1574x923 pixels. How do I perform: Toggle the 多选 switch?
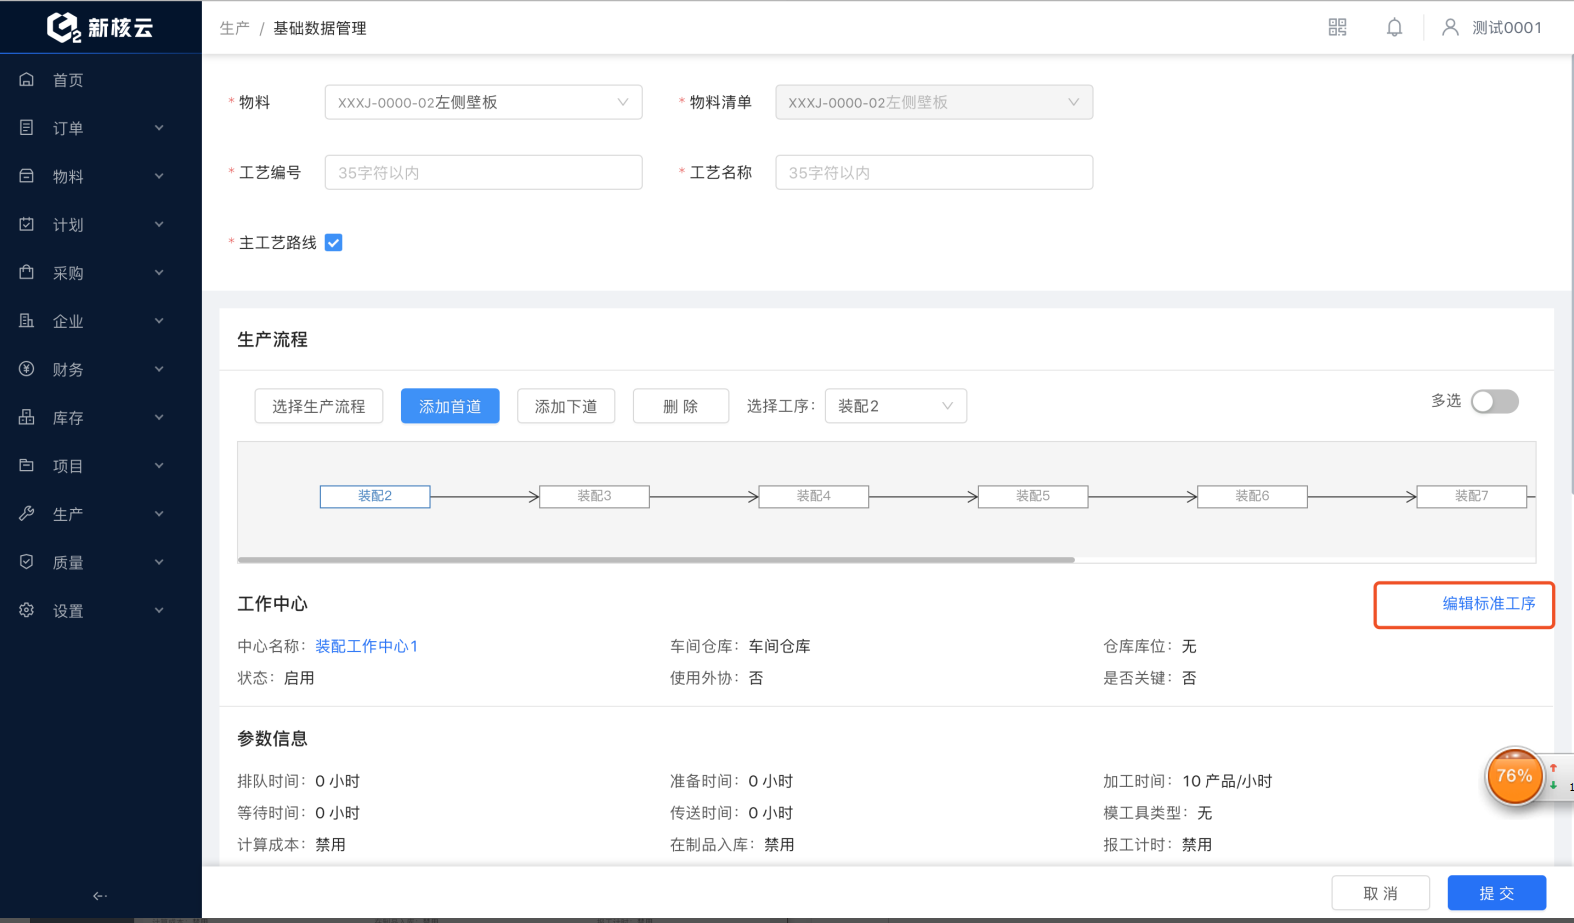point(1495,401)
